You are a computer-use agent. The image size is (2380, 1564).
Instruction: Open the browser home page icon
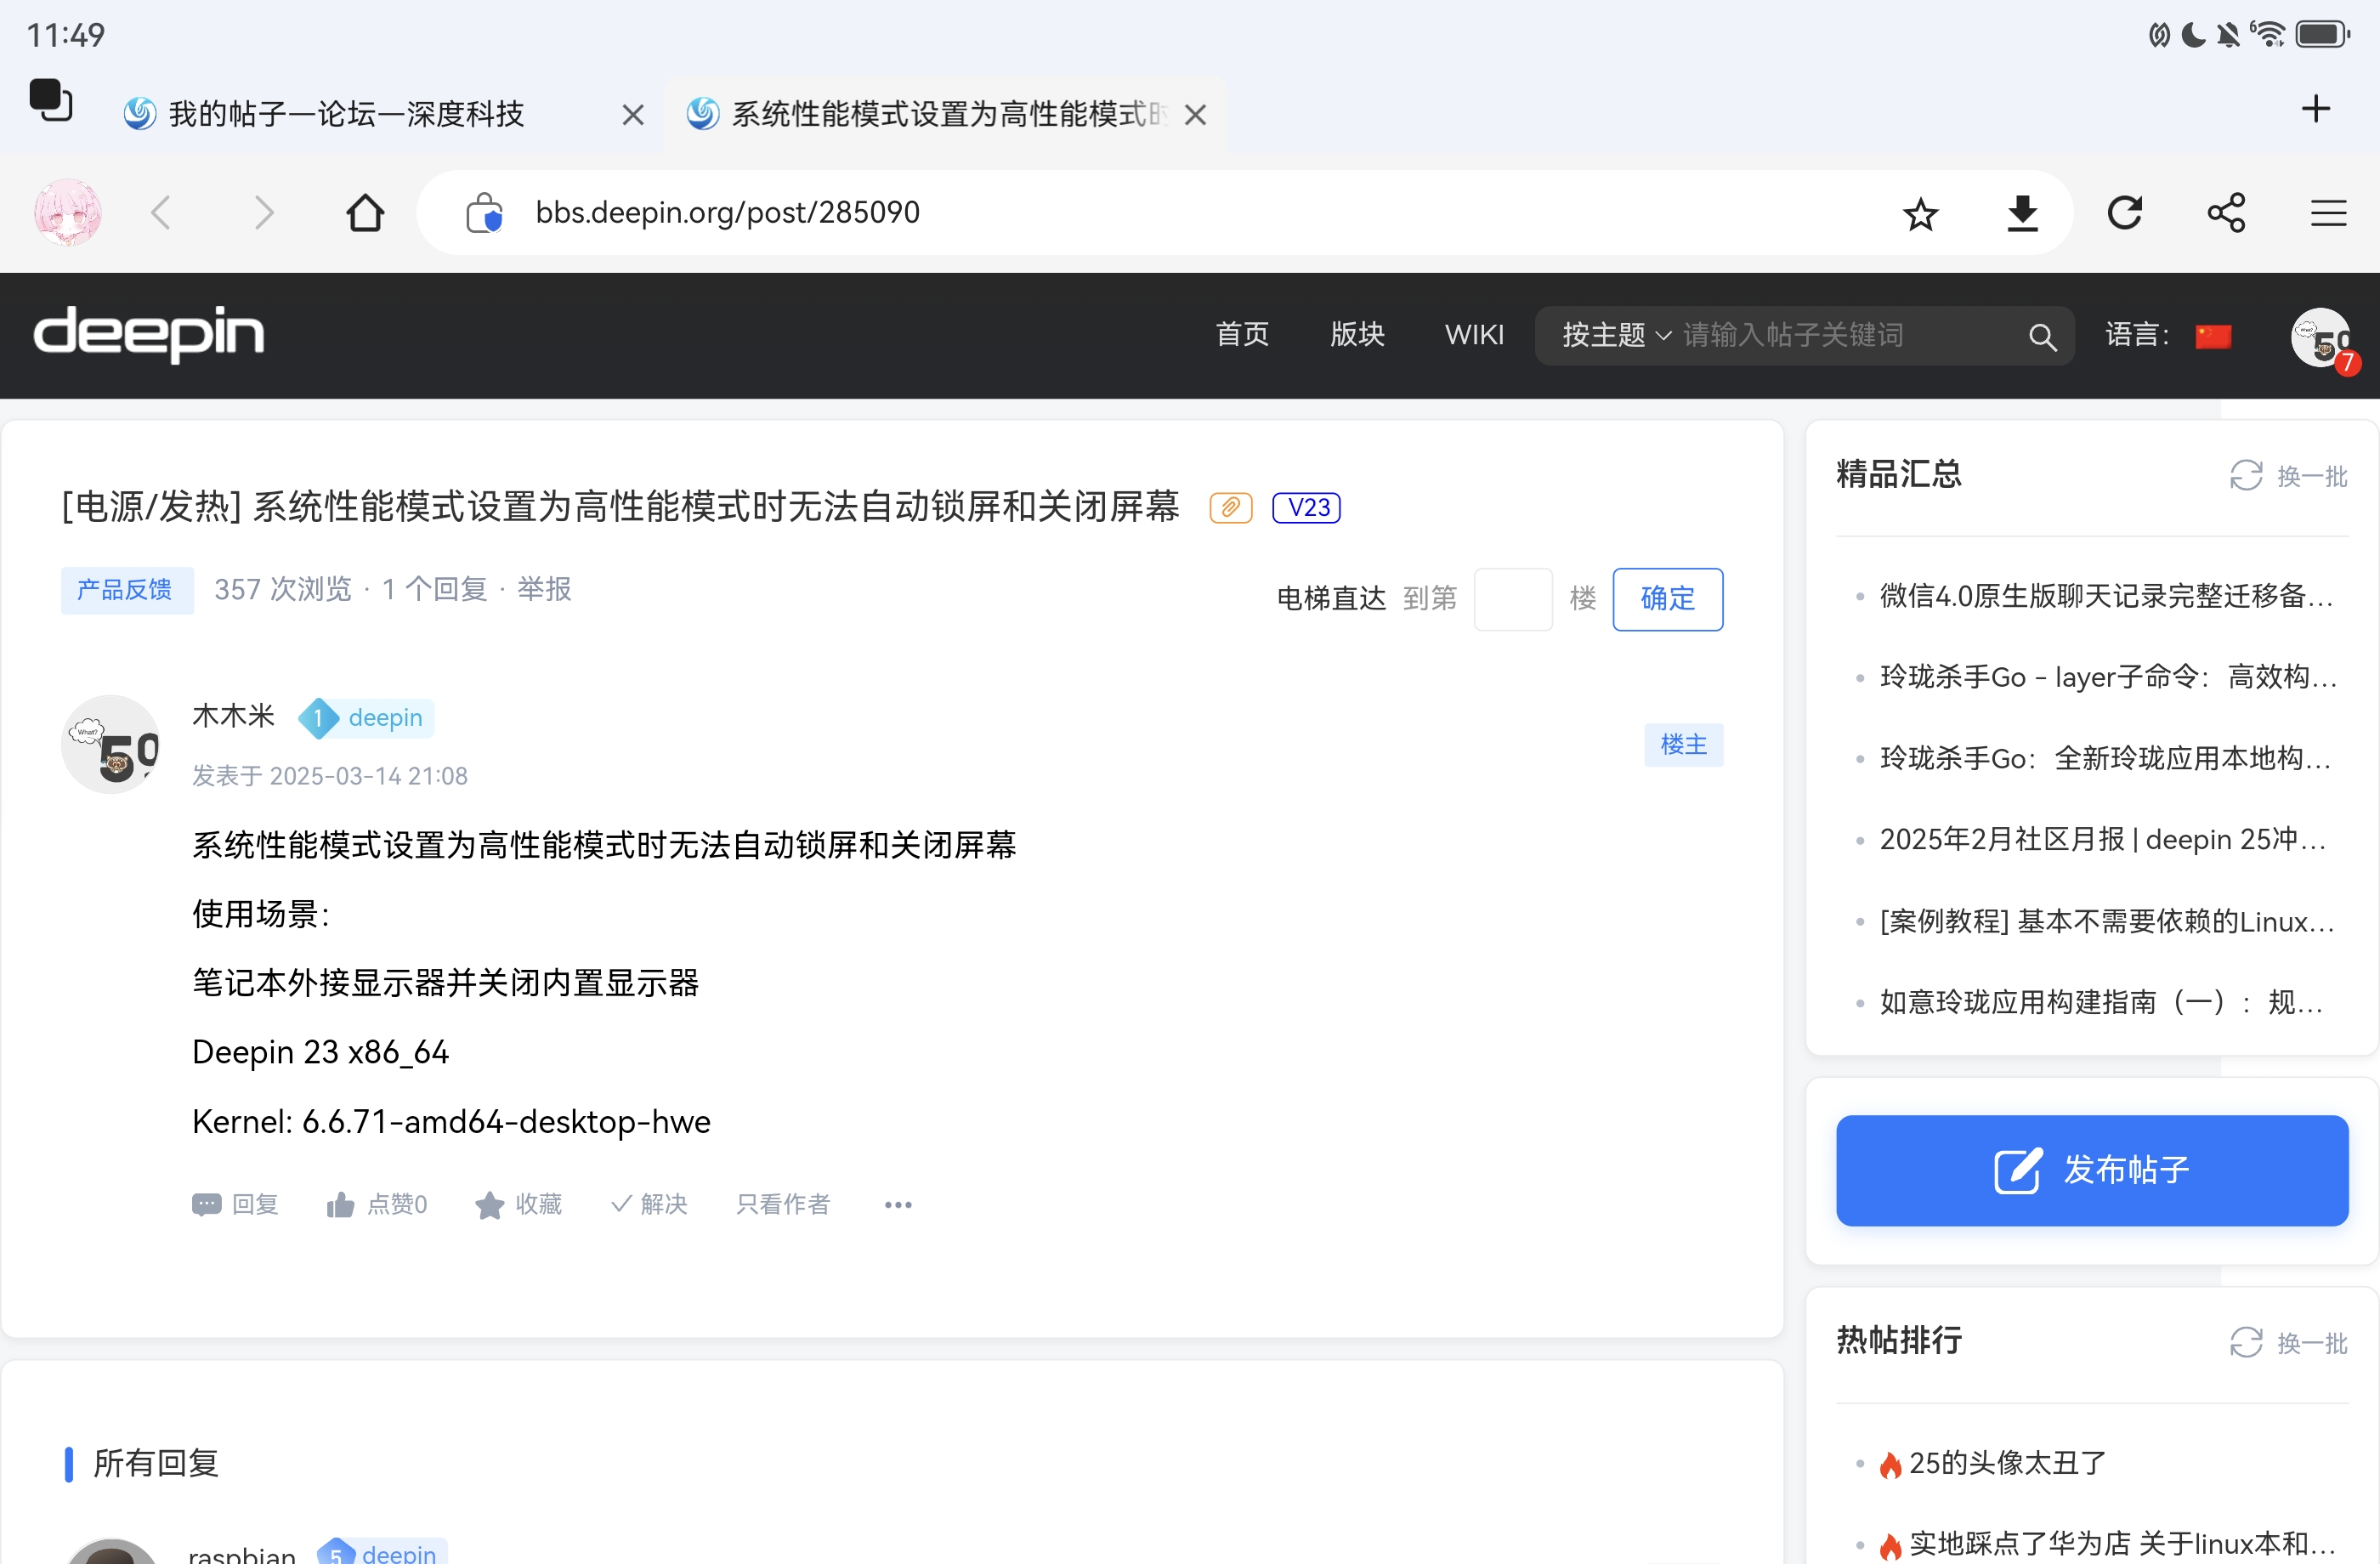[365, 213]
